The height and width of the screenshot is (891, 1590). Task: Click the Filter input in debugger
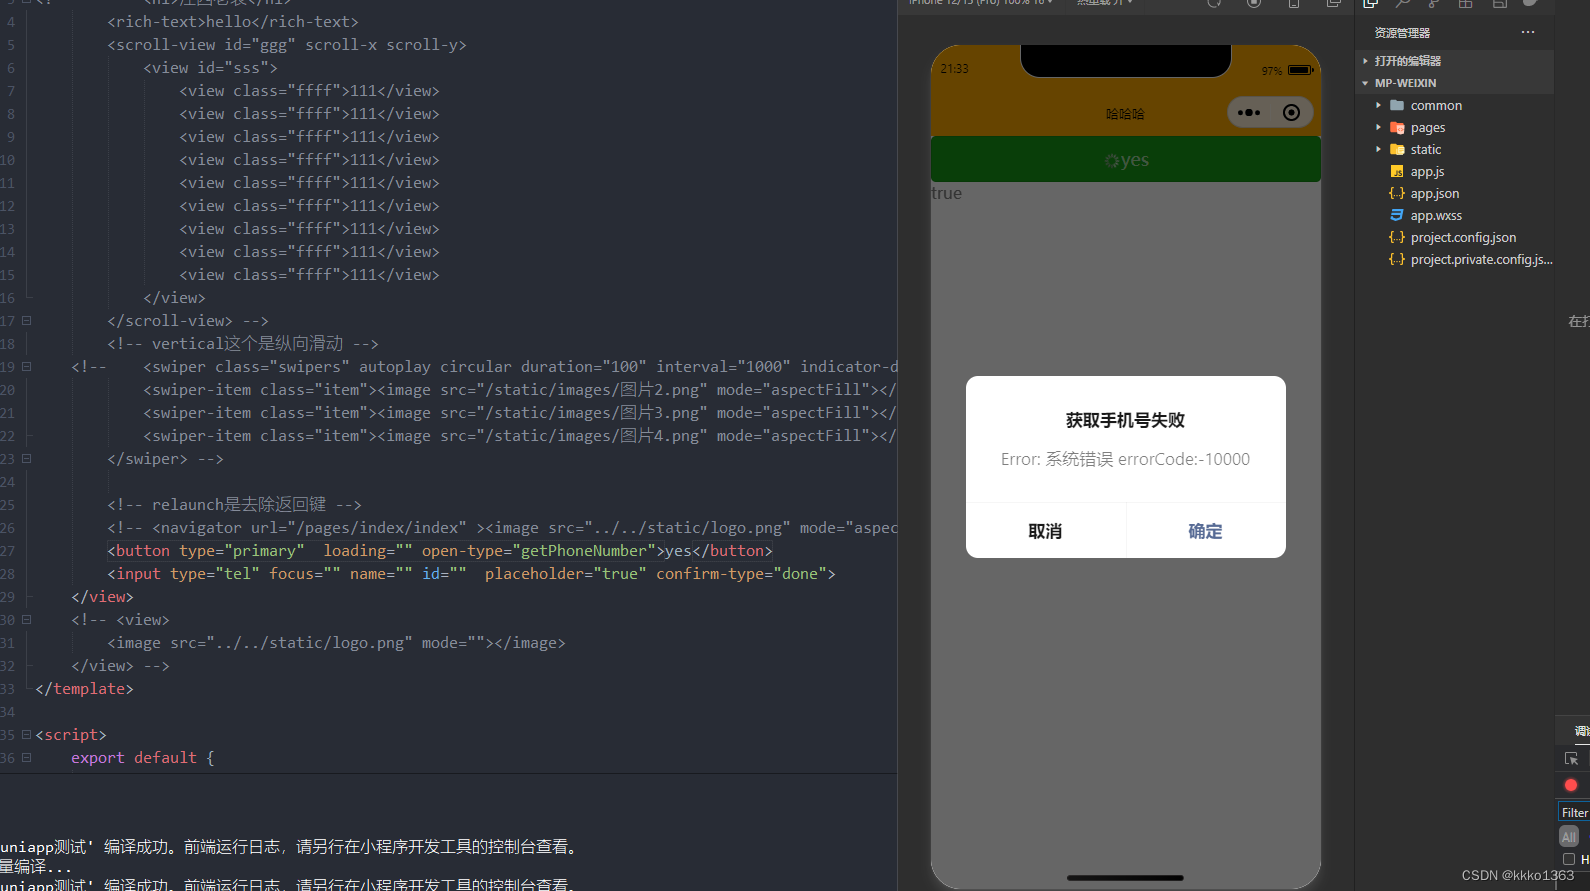1574,812
